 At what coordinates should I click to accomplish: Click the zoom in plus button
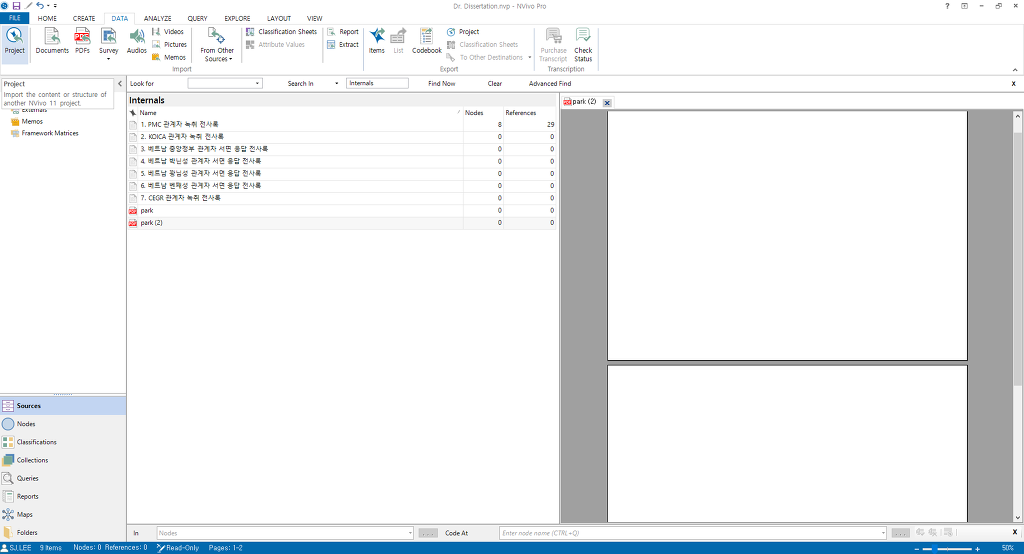978,549
